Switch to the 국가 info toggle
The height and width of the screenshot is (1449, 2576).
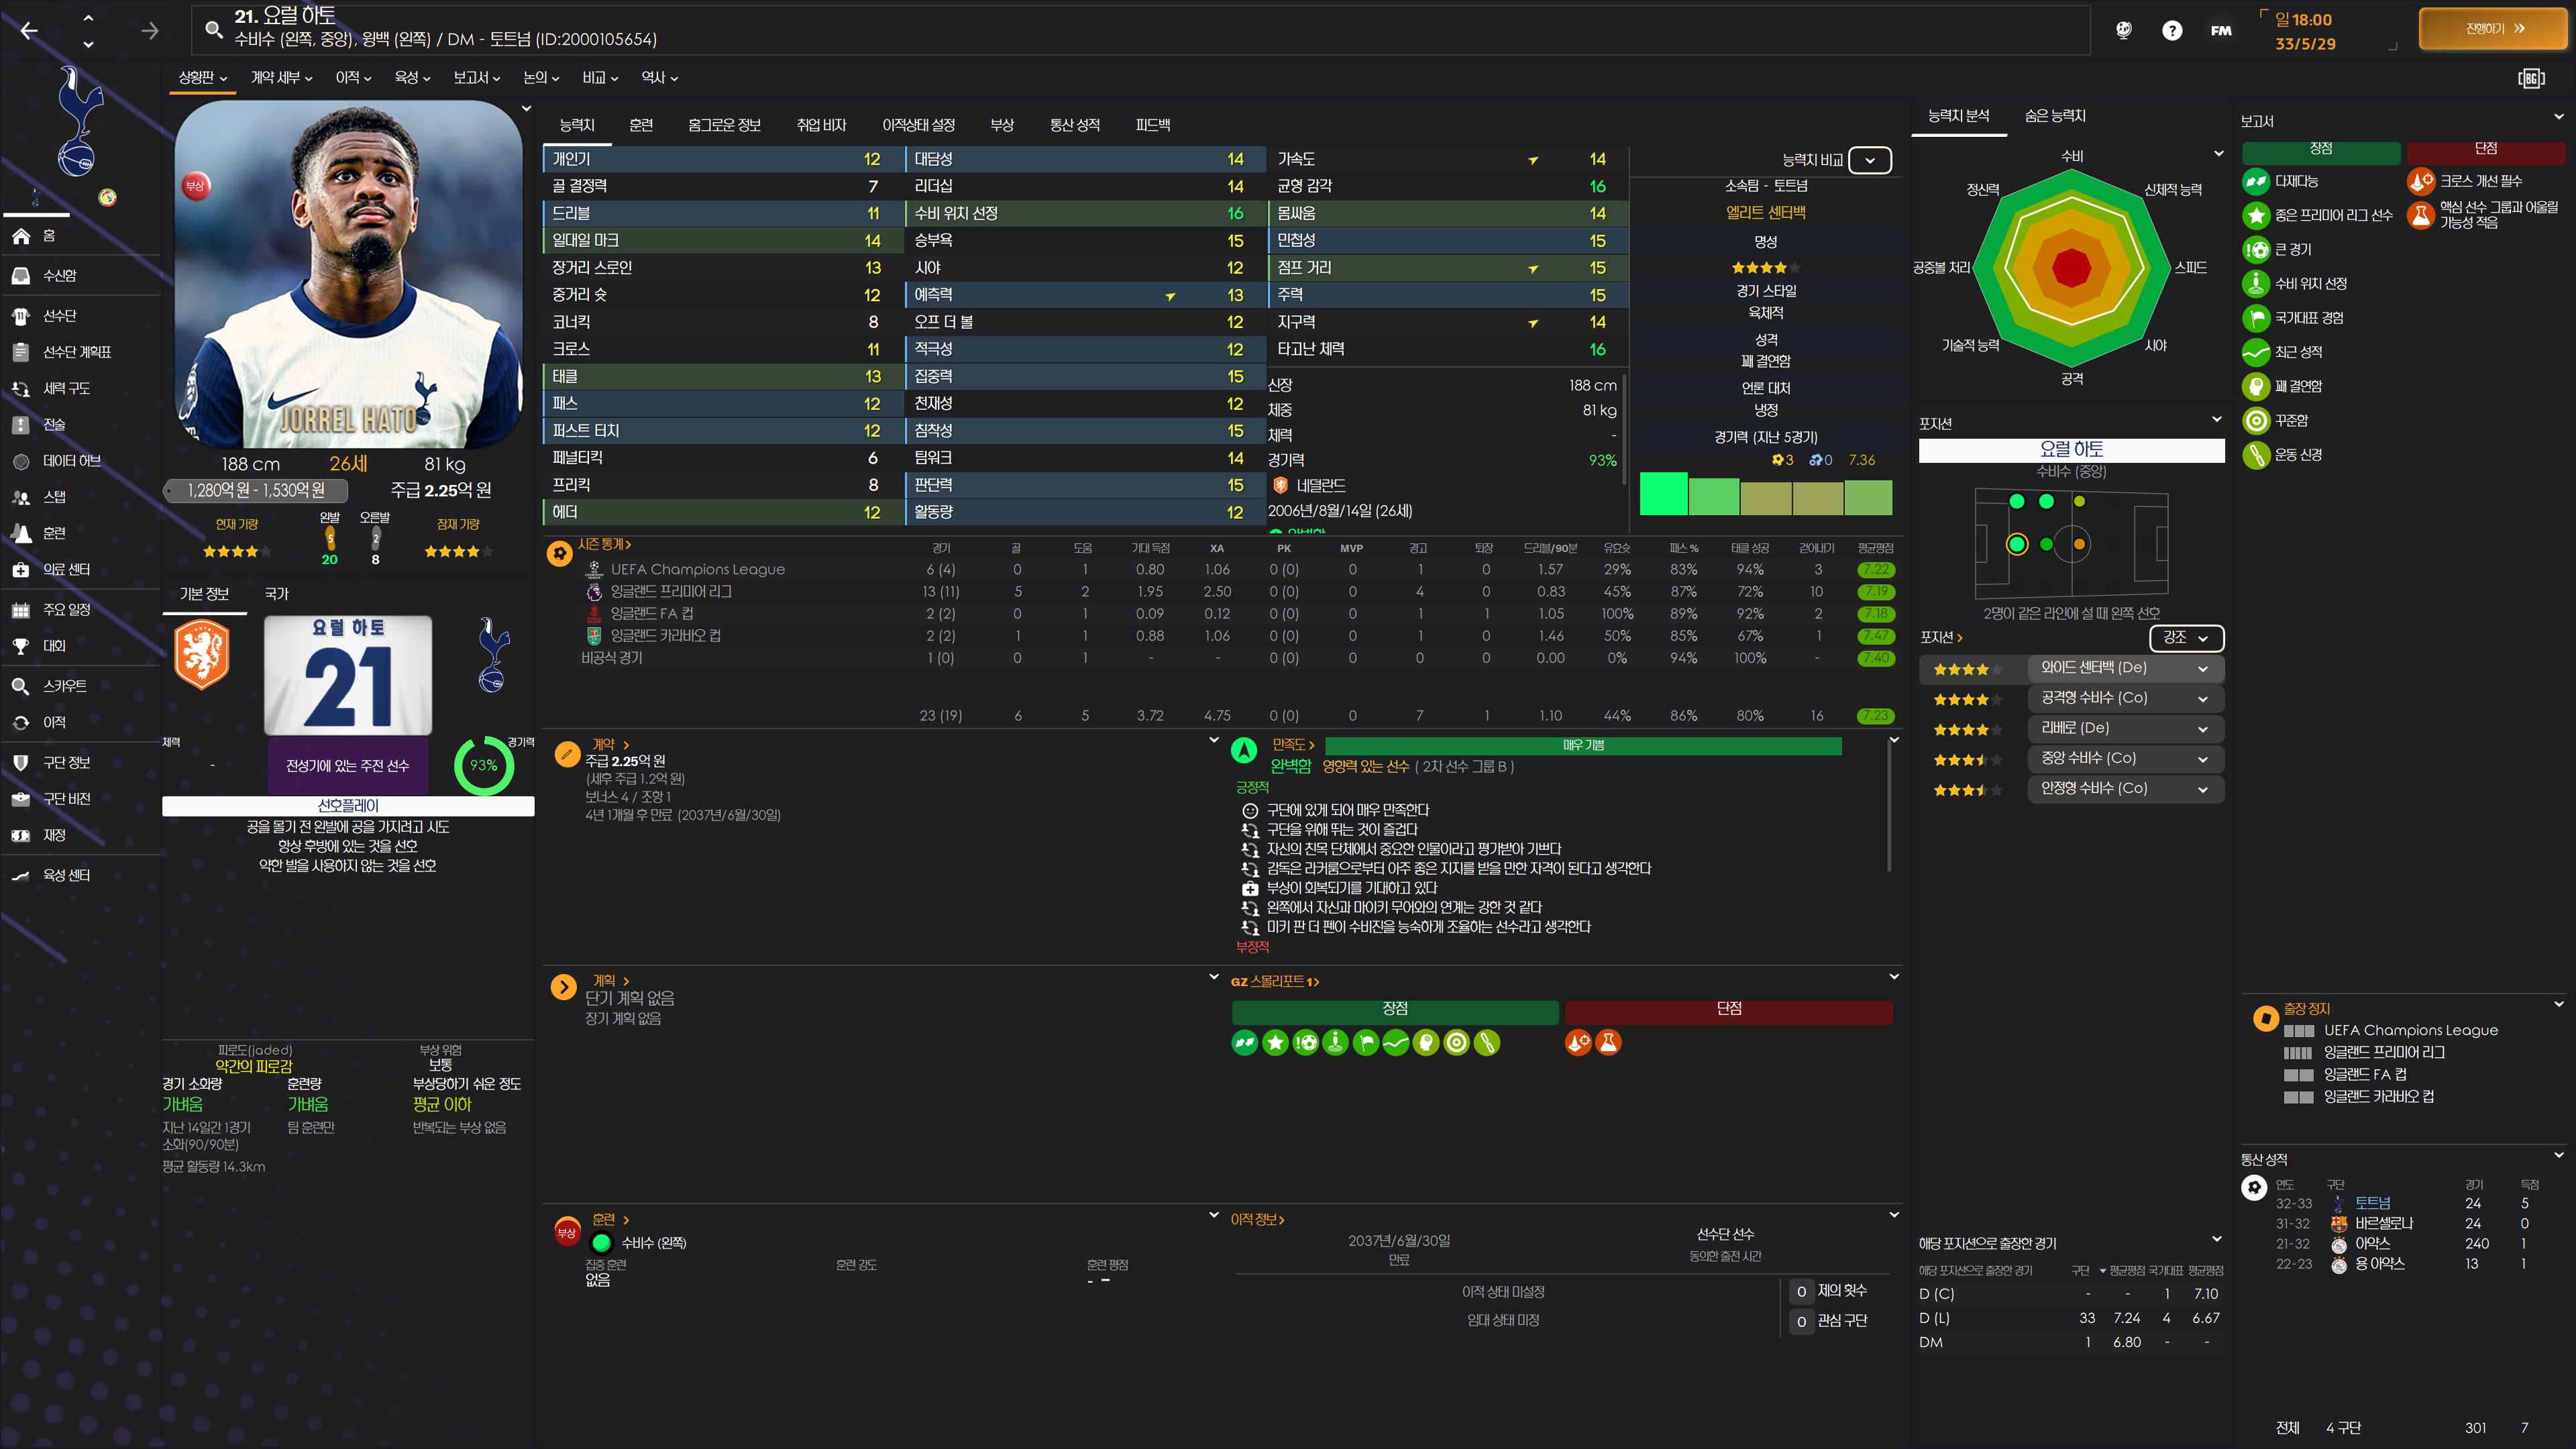(x=276, y=594)
